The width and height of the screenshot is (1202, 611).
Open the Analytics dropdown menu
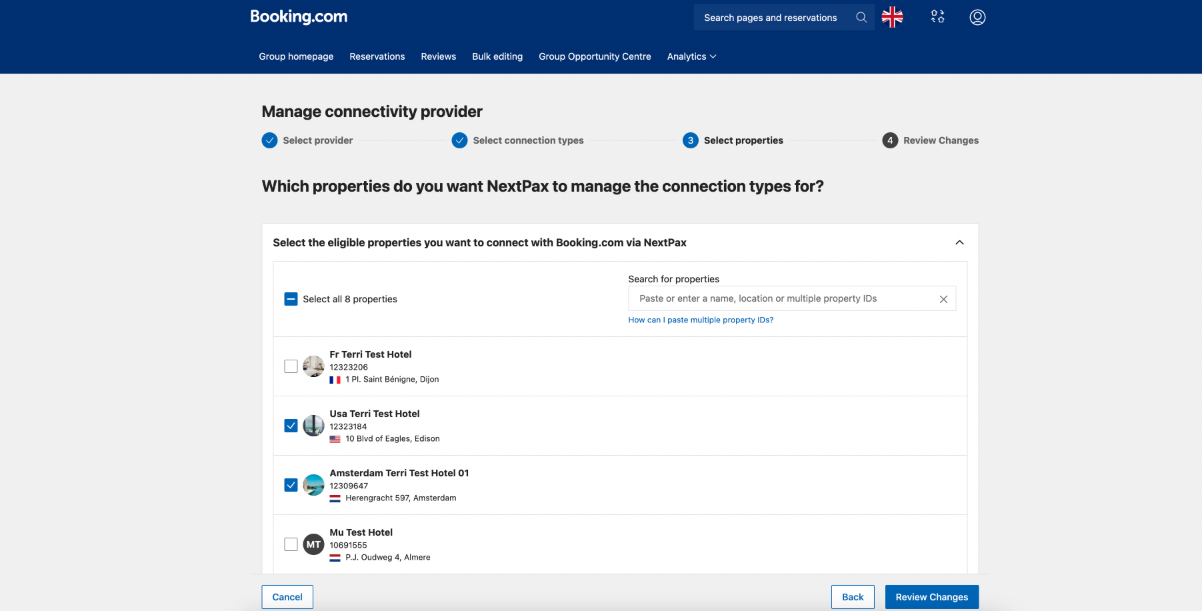coord(692,57)
